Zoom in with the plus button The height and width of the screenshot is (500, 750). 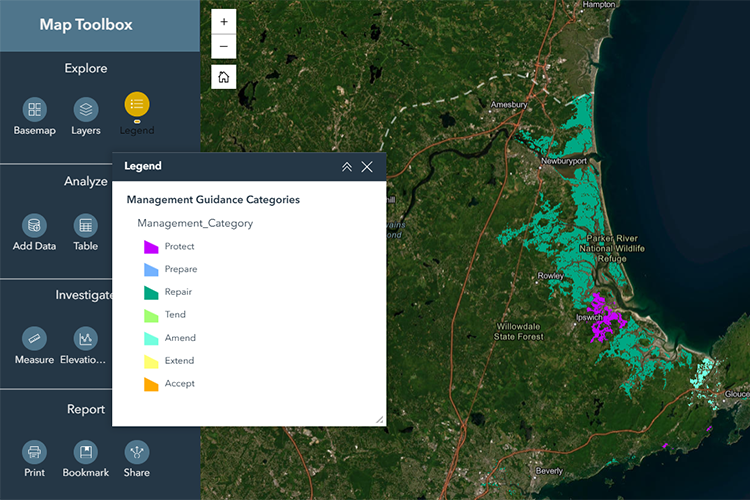[x=224, y=22]
